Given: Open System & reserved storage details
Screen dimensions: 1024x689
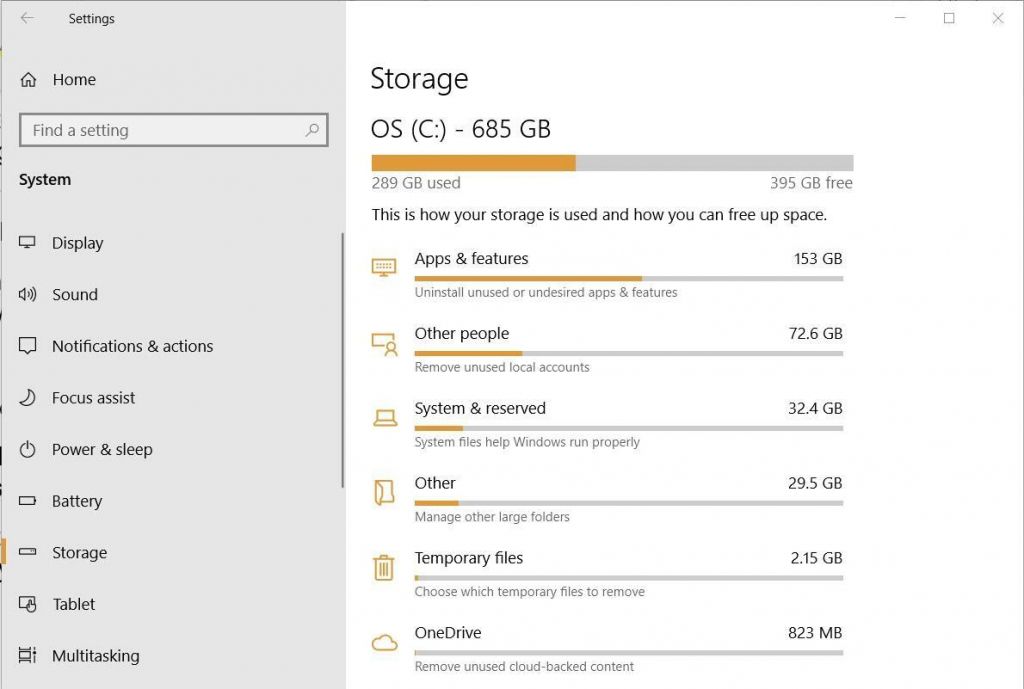Looking at the screenshot, I should pos(480,408).
